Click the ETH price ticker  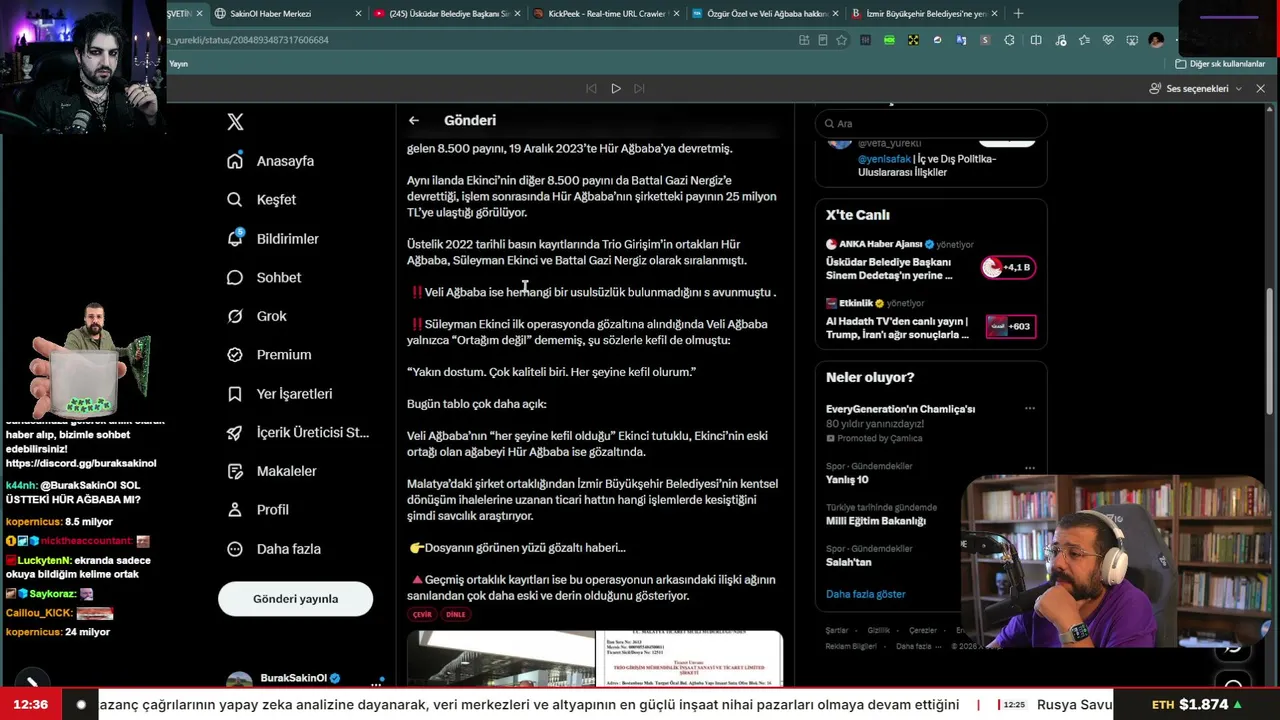tap(1196, 704)
